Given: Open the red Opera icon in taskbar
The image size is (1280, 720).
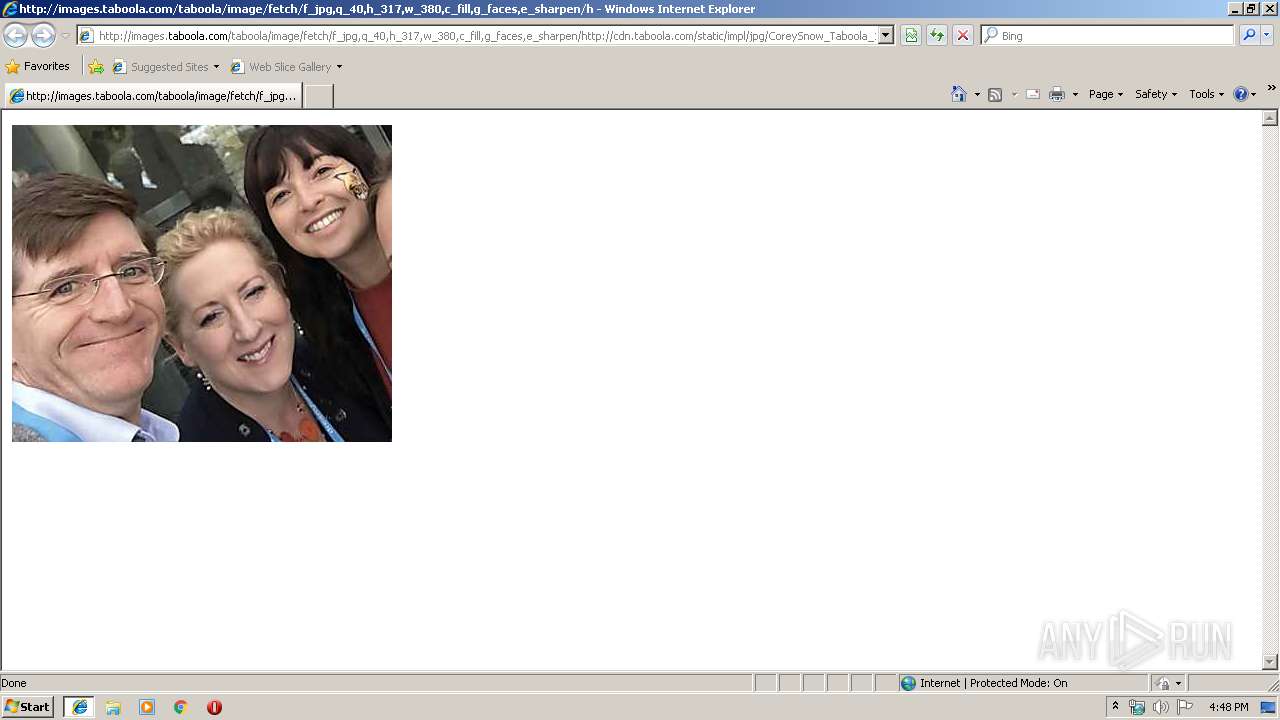Looking at the screenshot, I should click(214, 707).
